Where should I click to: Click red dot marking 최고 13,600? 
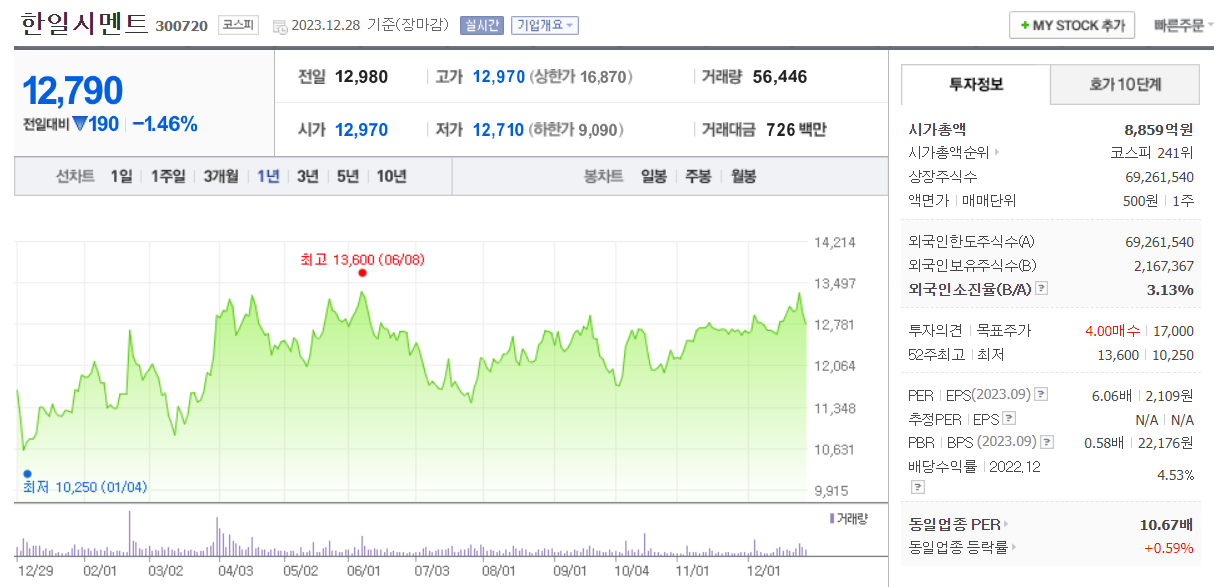point(362,272)
